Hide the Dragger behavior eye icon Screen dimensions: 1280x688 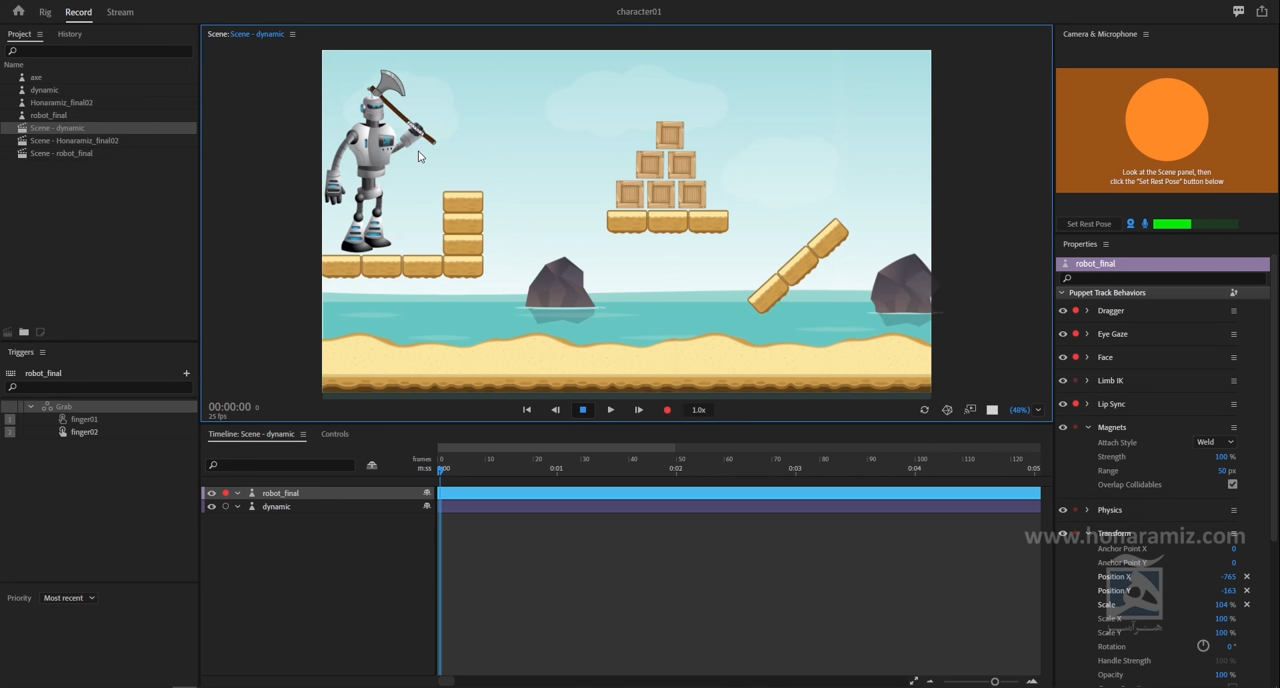pyautogui.click(x=1063, y=311)
